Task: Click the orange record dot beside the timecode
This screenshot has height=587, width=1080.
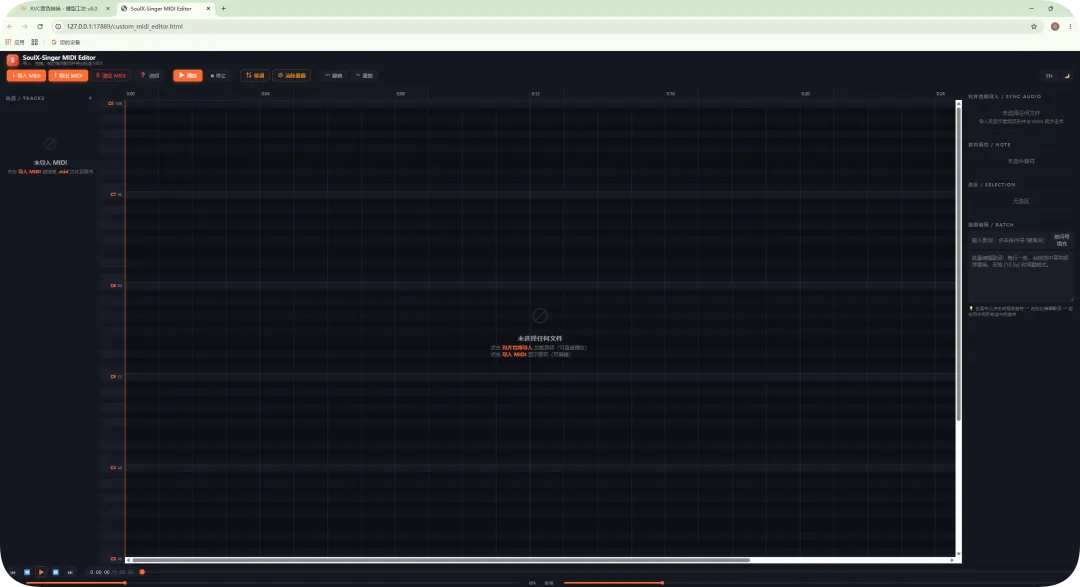Action: click(143, 573)
